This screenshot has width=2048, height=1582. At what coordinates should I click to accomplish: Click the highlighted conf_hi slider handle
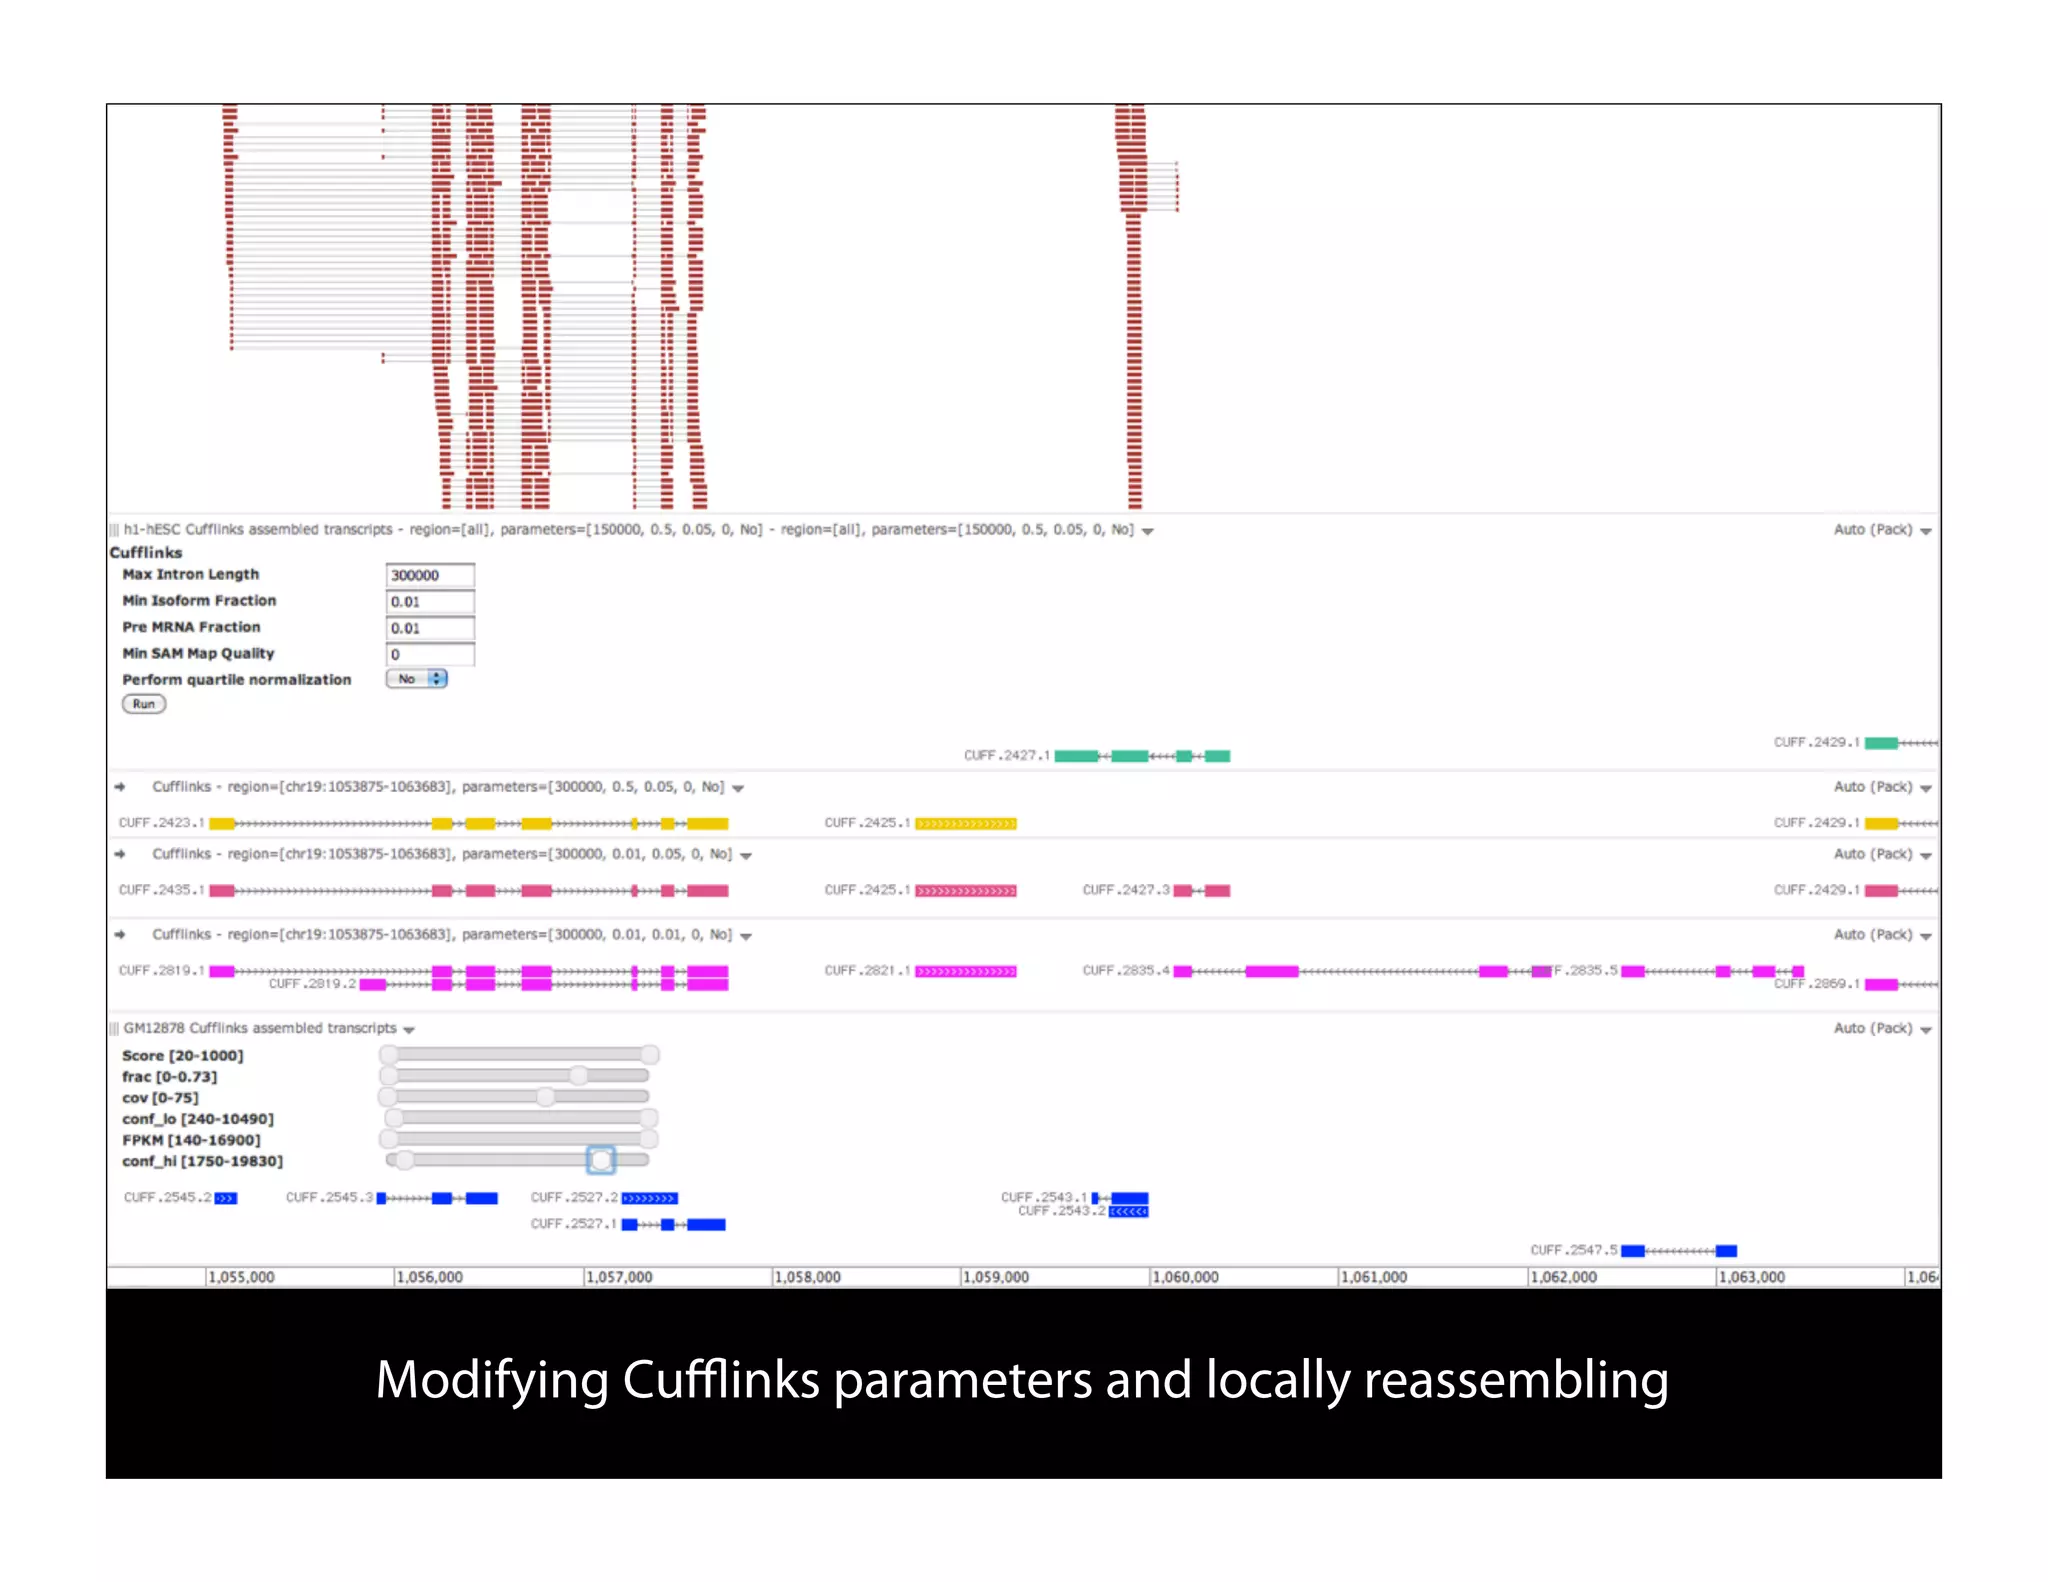(601, 1160)
